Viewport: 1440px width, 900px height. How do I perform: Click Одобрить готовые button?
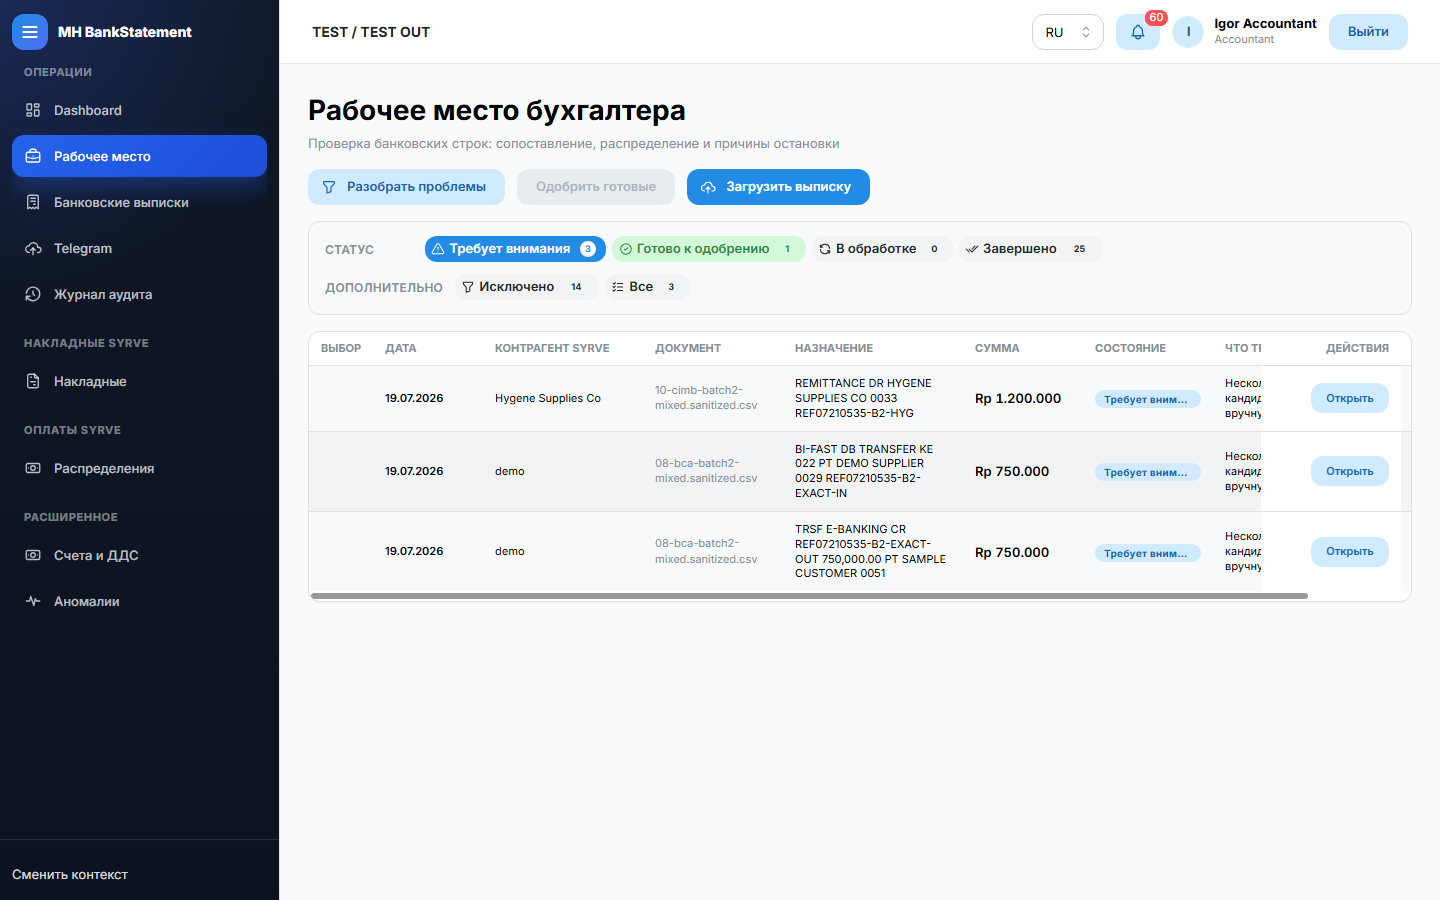(596, 187)
